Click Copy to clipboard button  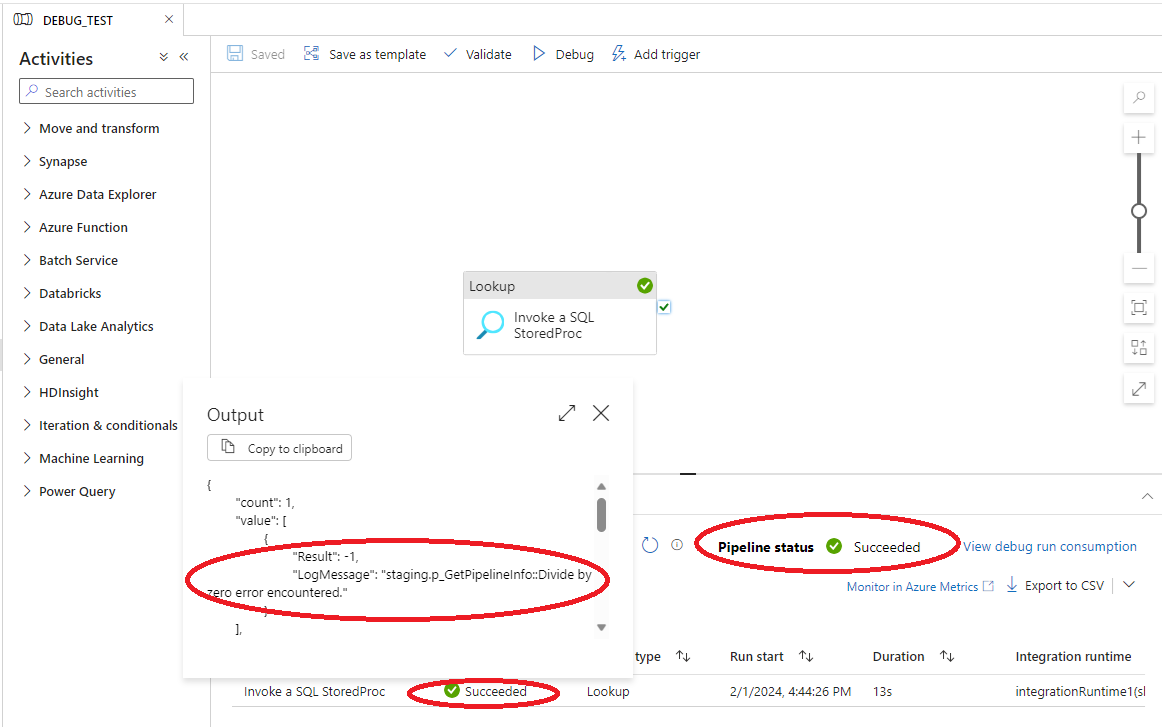pos(279,448)
